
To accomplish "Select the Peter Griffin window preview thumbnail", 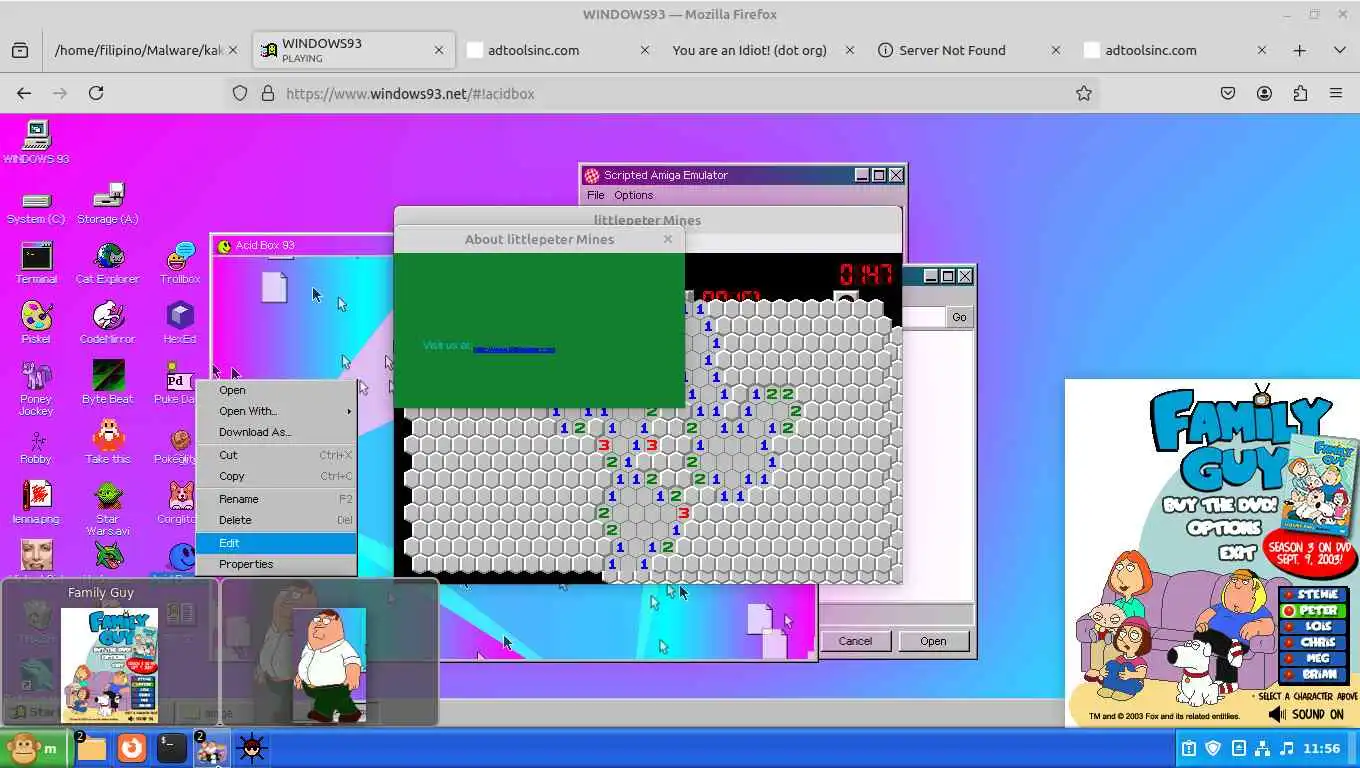I will tap(329, 652).
